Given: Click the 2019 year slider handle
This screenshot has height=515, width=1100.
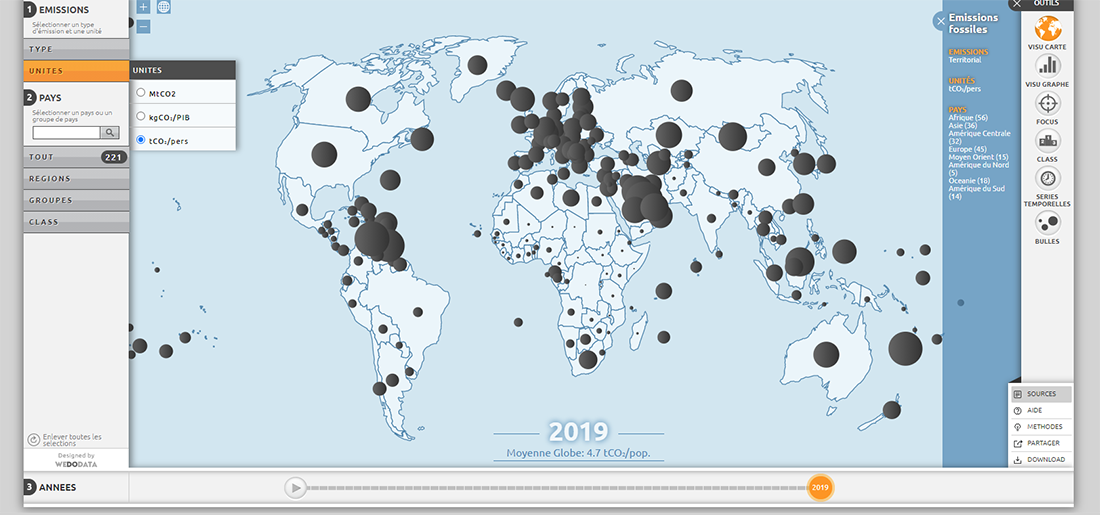Looking at the screenshot, I should pos(820,488).
